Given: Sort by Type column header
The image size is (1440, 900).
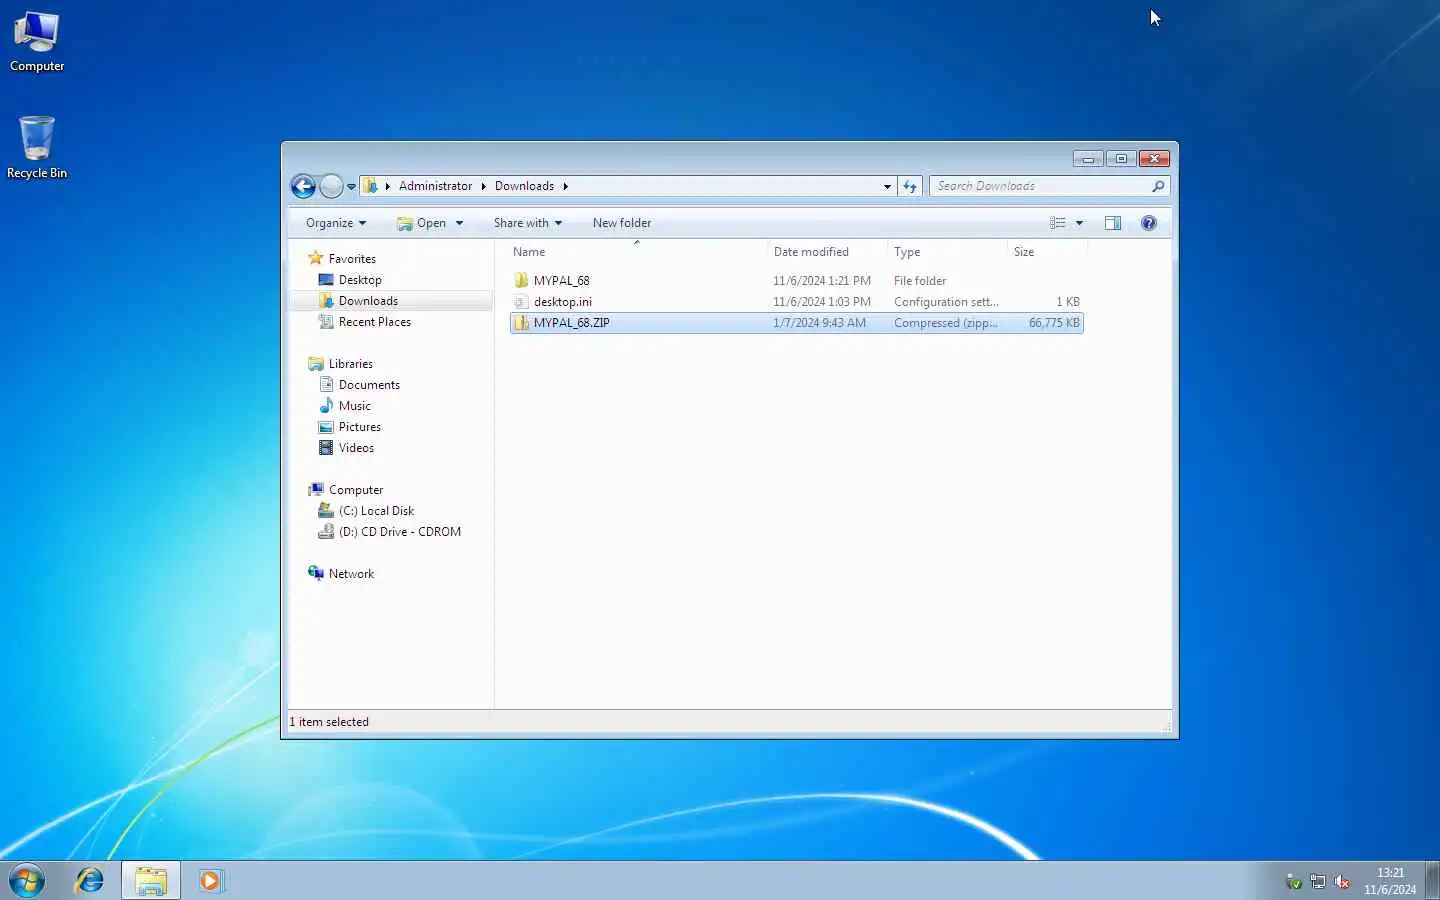Looking at the screenshot, I should pos(947,252).
